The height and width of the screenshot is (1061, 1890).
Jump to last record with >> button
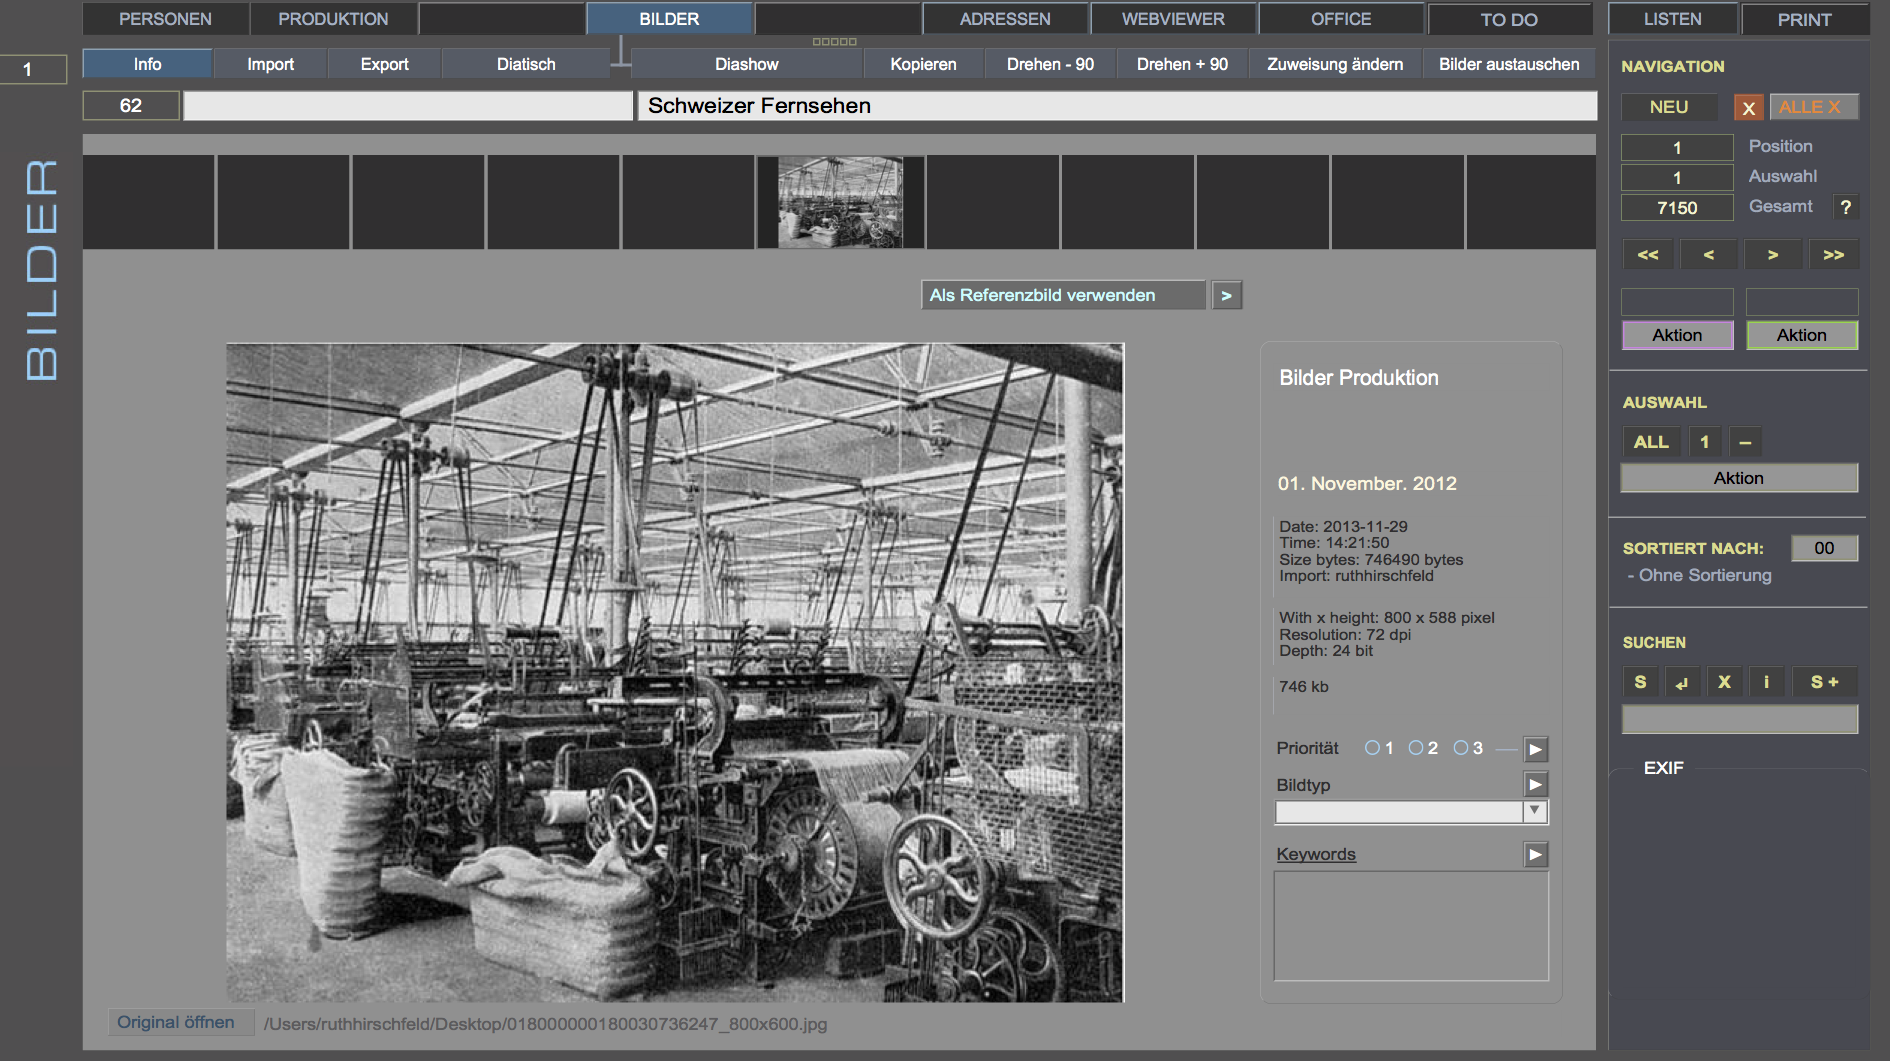point(1833,255)
